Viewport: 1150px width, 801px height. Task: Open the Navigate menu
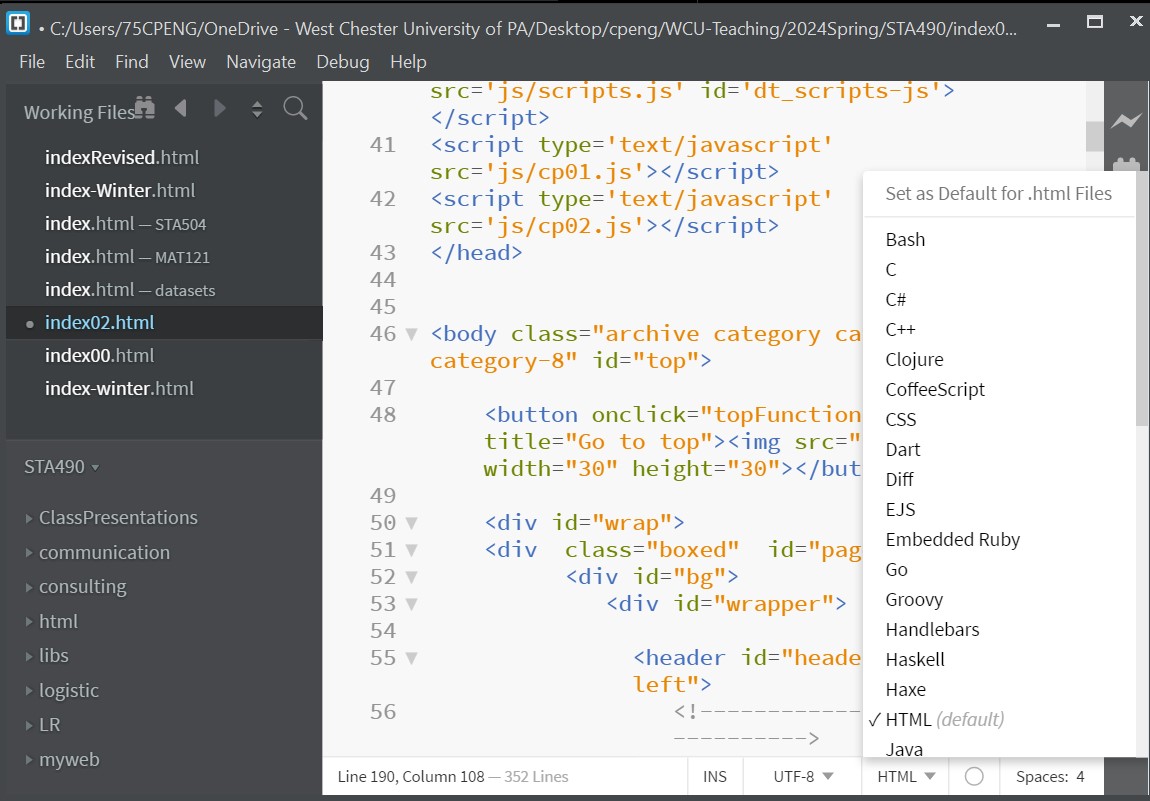tap(261, 62)
